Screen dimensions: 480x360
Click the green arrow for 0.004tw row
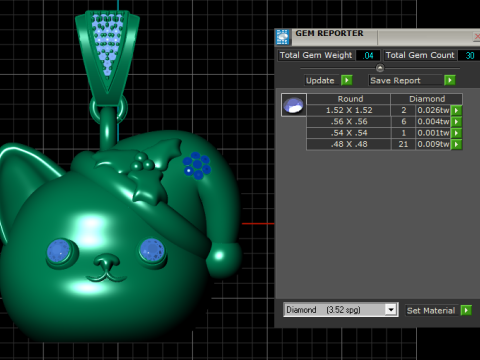click(456, 122)
